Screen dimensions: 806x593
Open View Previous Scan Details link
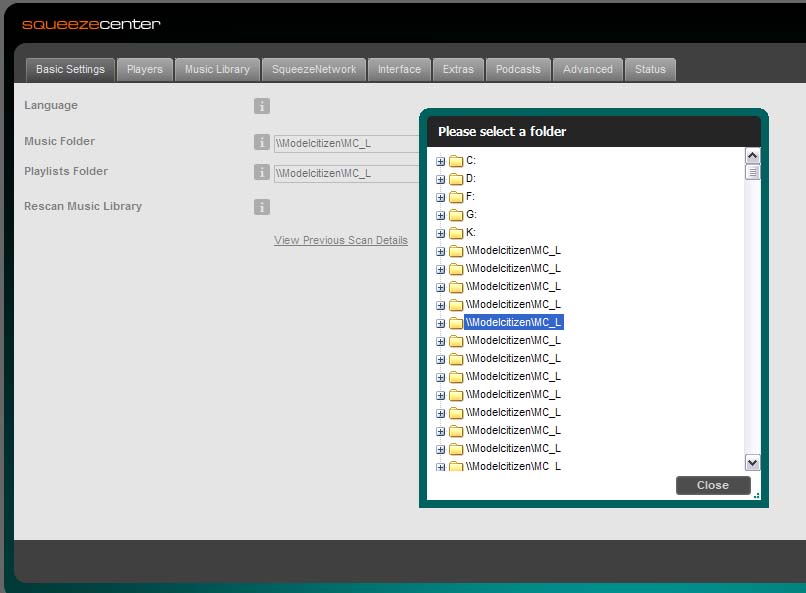coord(341,240)
